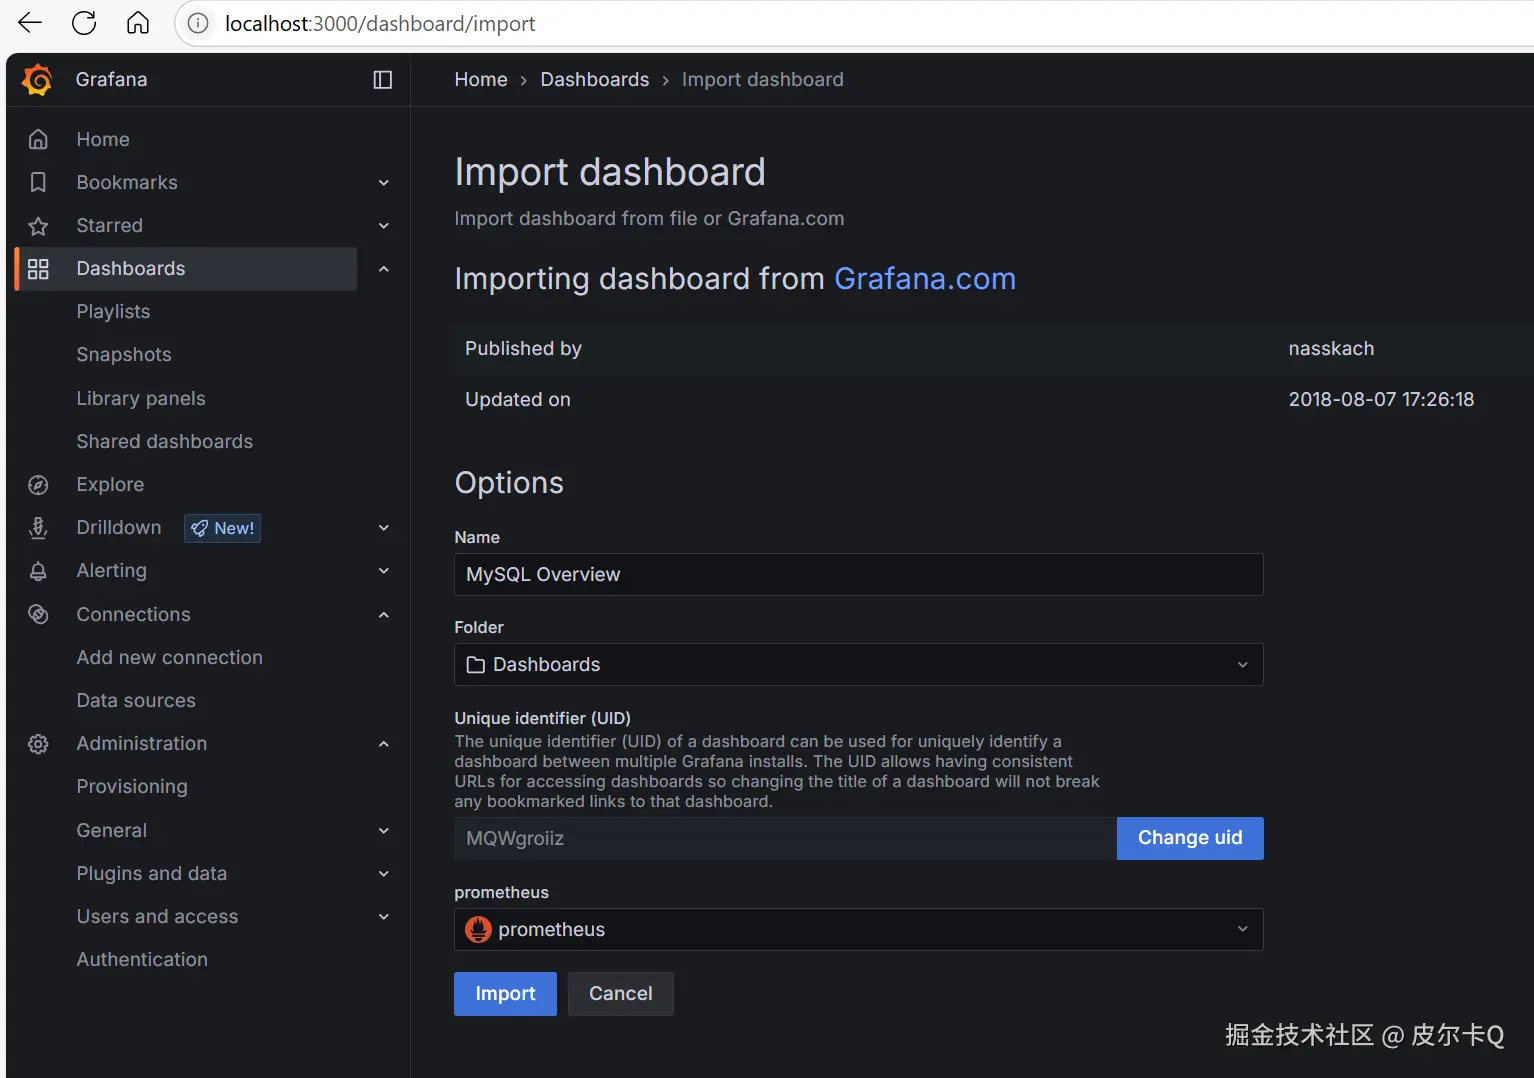Open Provisioning under Administration
This screenshot has width=1534, height=1078.
coord(132,787)
